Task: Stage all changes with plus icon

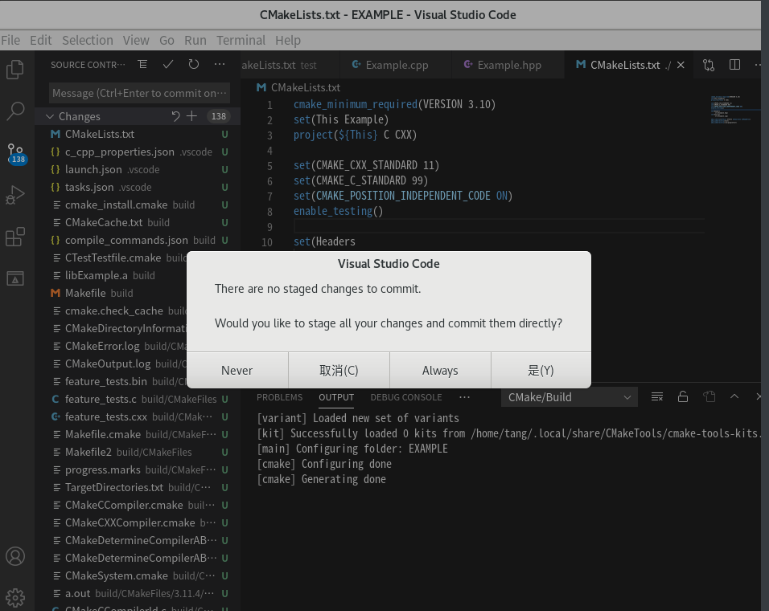Action: click(x=192, y=116)
